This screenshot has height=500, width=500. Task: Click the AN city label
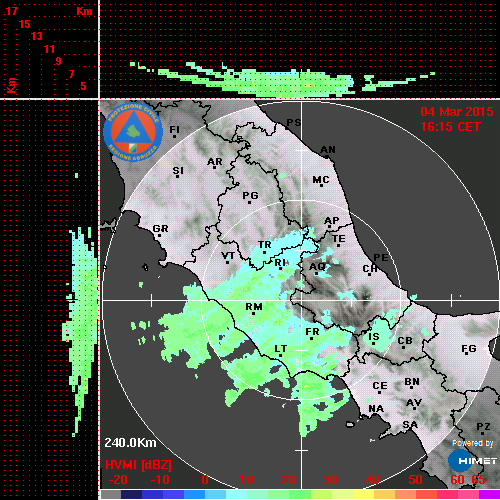[x=328, y=150]
